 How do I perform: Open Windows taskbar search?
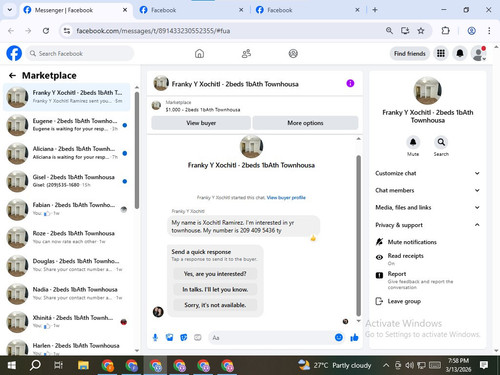[x=35, y=365]
